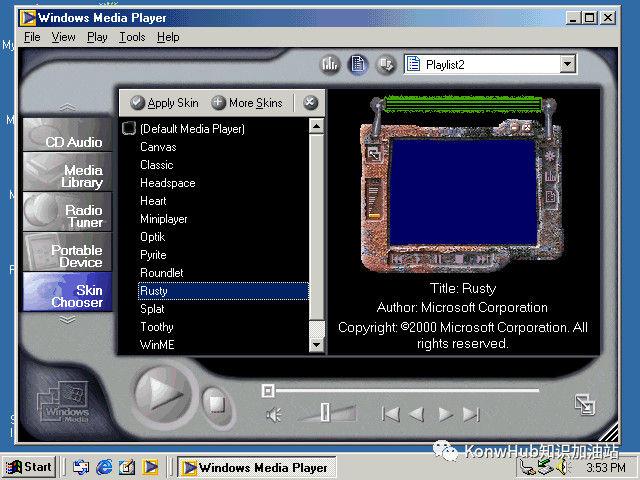Toggle the playlist view icon
The image size is (640, 480).
pos(358,64)
